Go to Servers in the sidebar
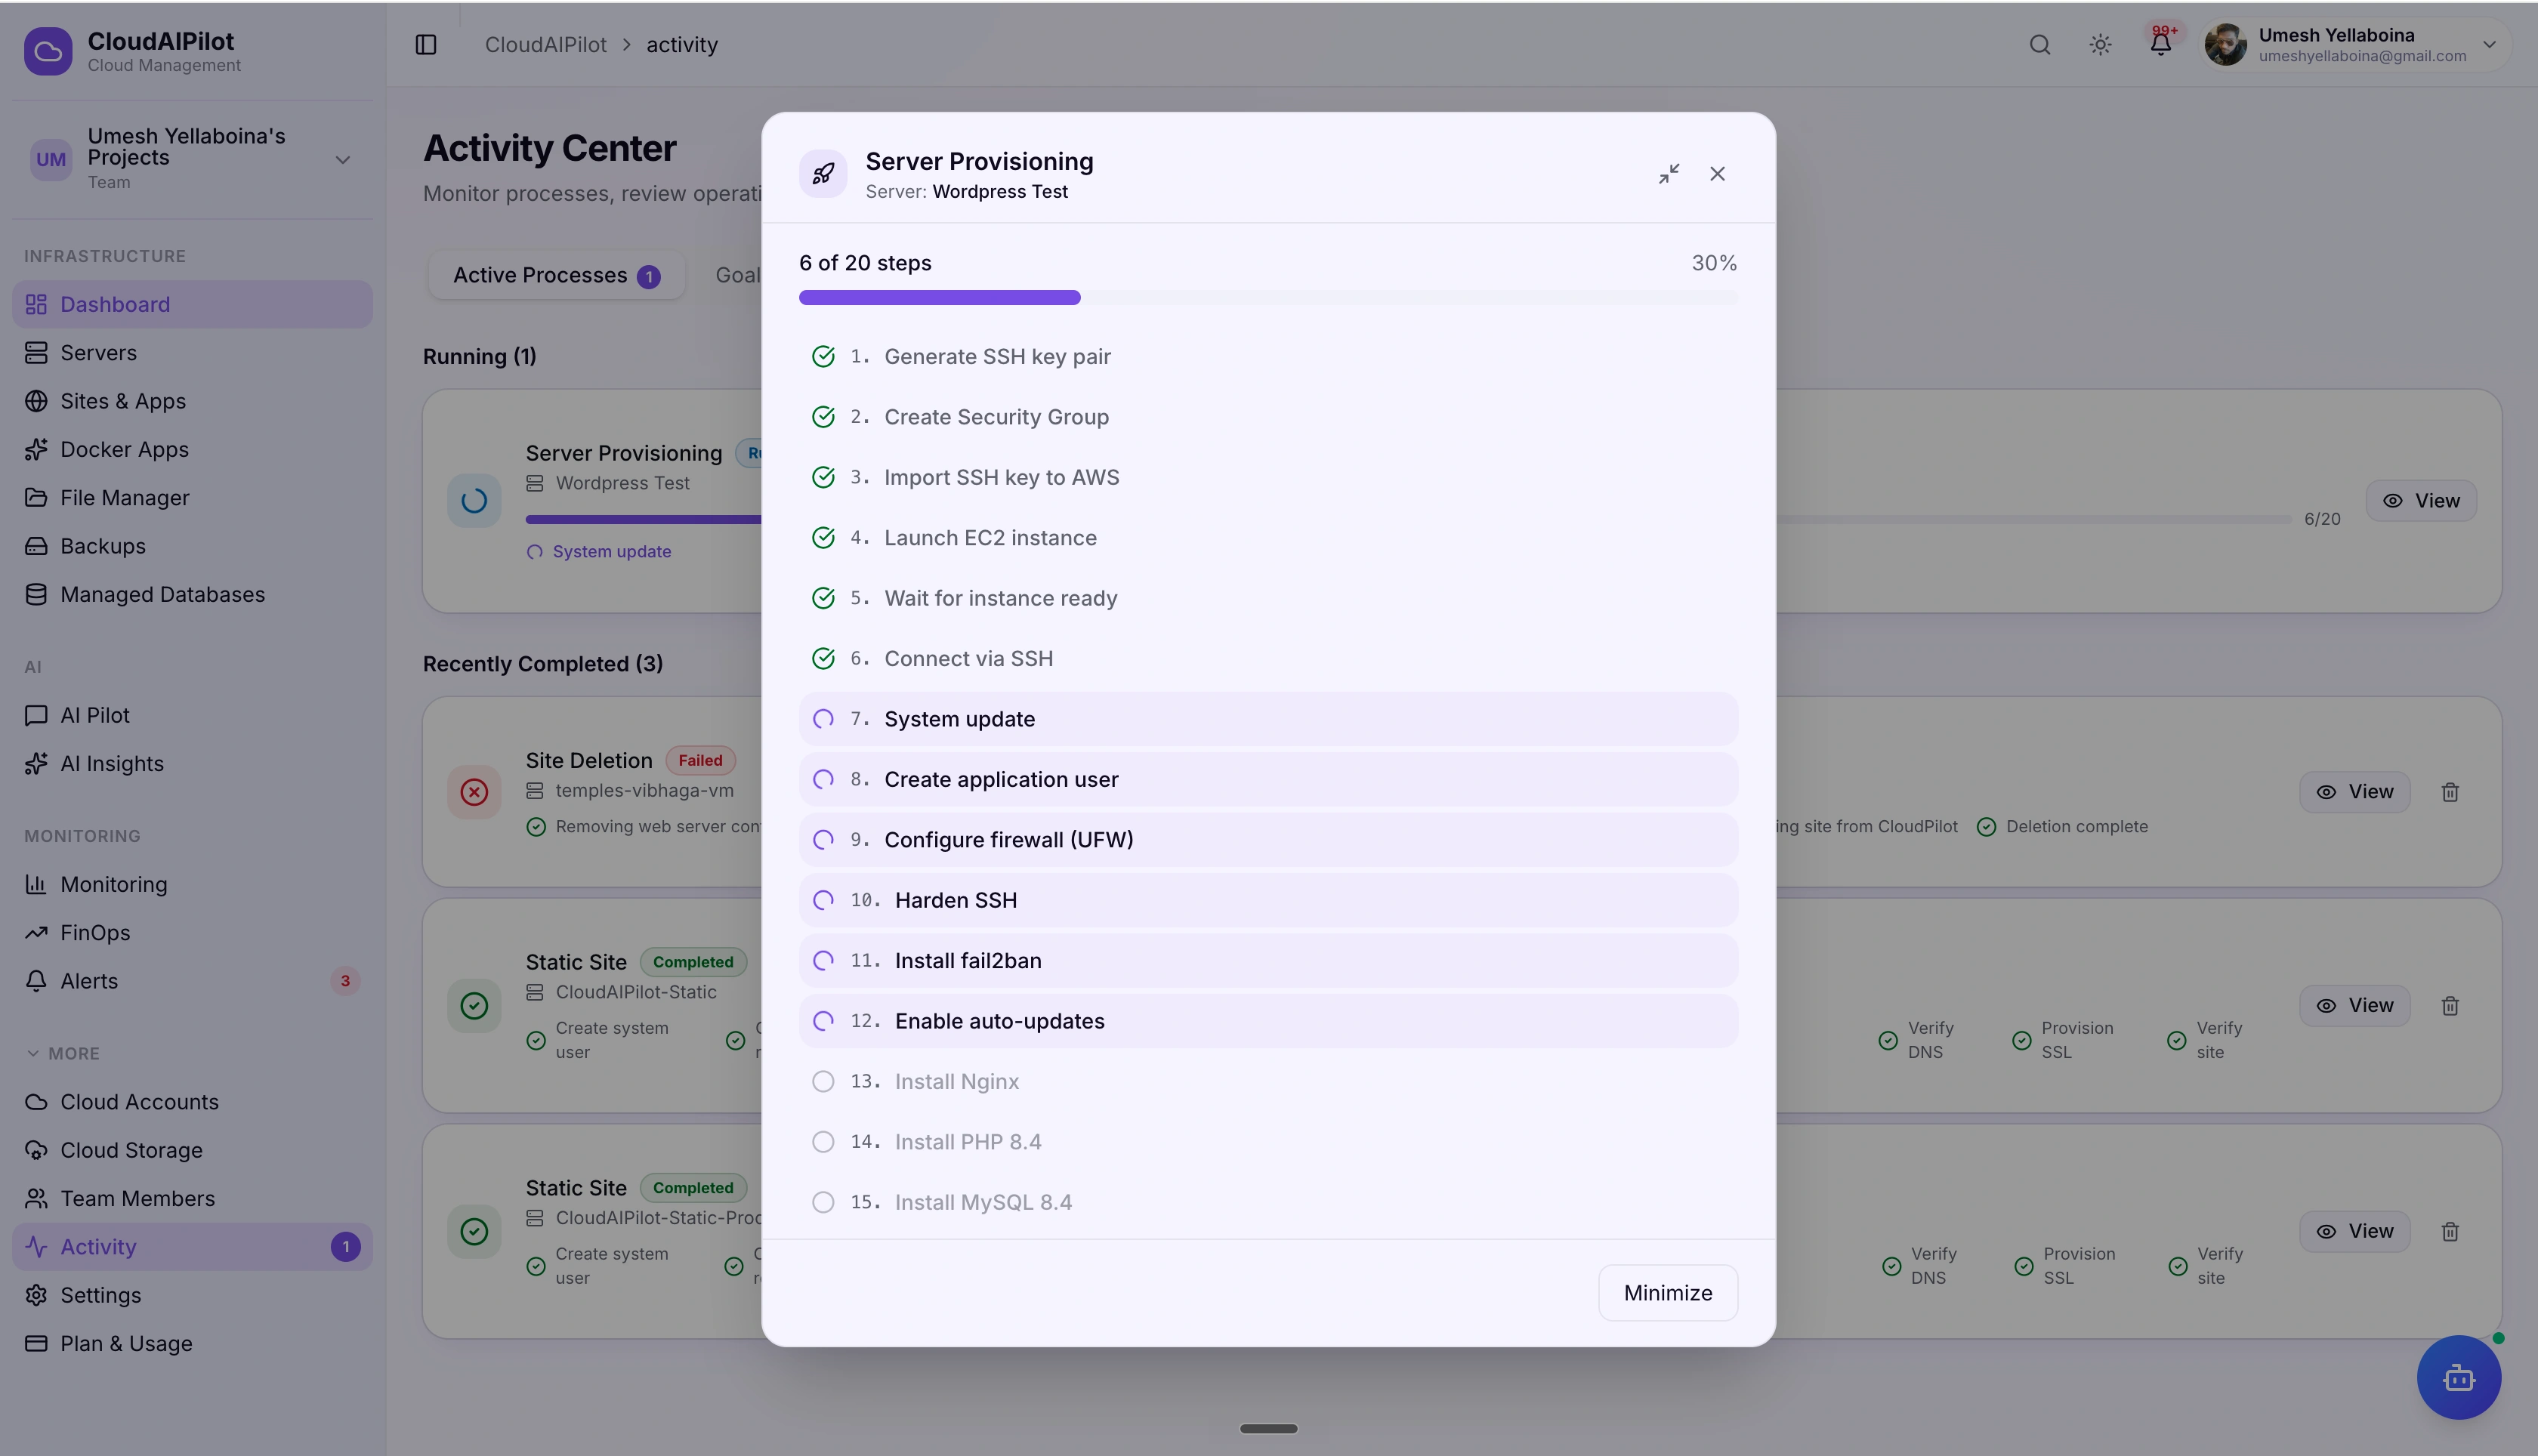 pos(192,352)
